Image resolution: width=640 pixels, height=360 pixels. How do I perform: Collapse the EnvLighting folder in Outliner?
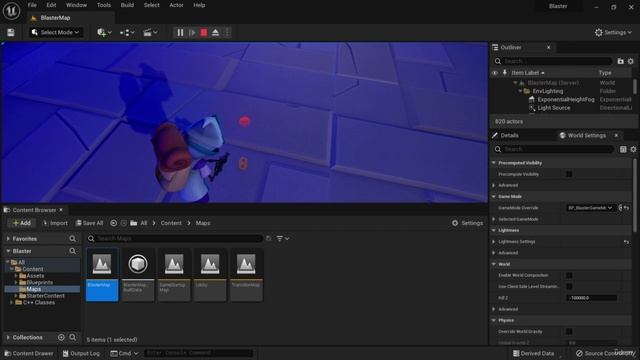[x=520, y=91]
